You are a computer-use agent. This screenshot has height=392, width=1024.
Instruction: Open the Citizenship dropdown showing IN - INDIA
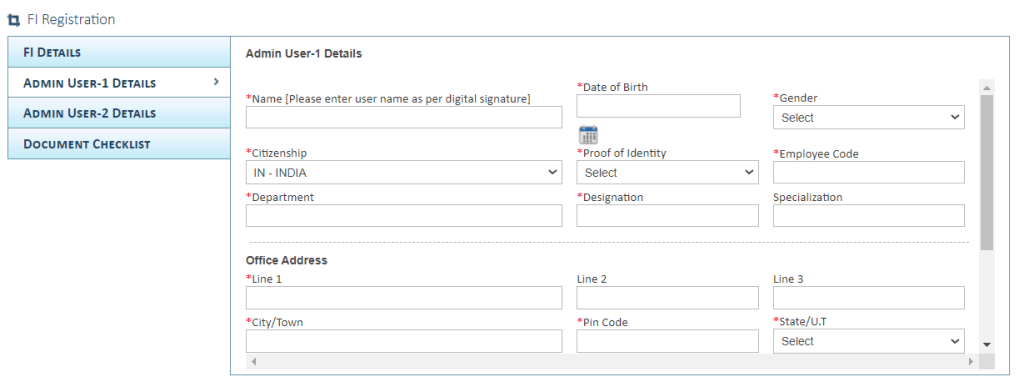coord(404,172)
